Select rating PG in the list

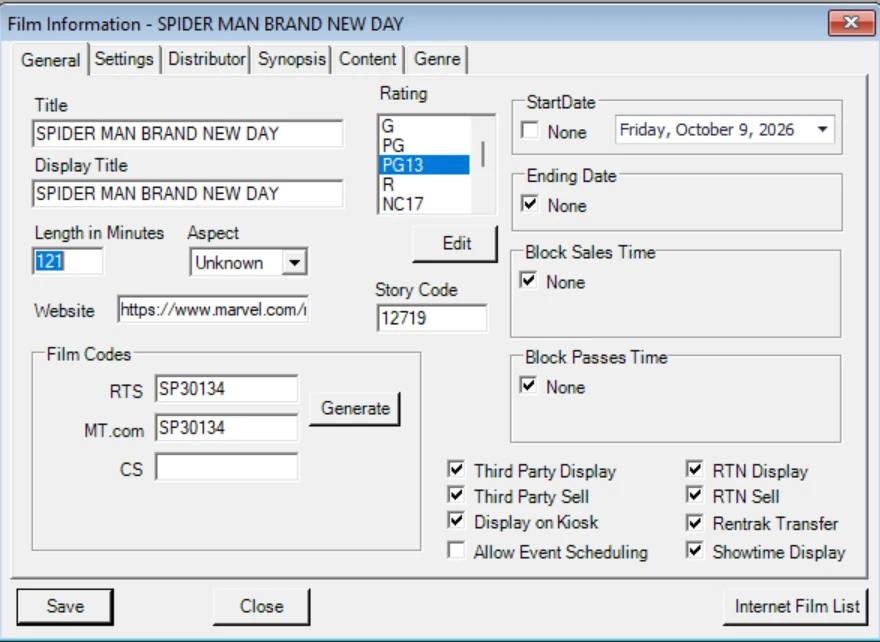point(424,145)
